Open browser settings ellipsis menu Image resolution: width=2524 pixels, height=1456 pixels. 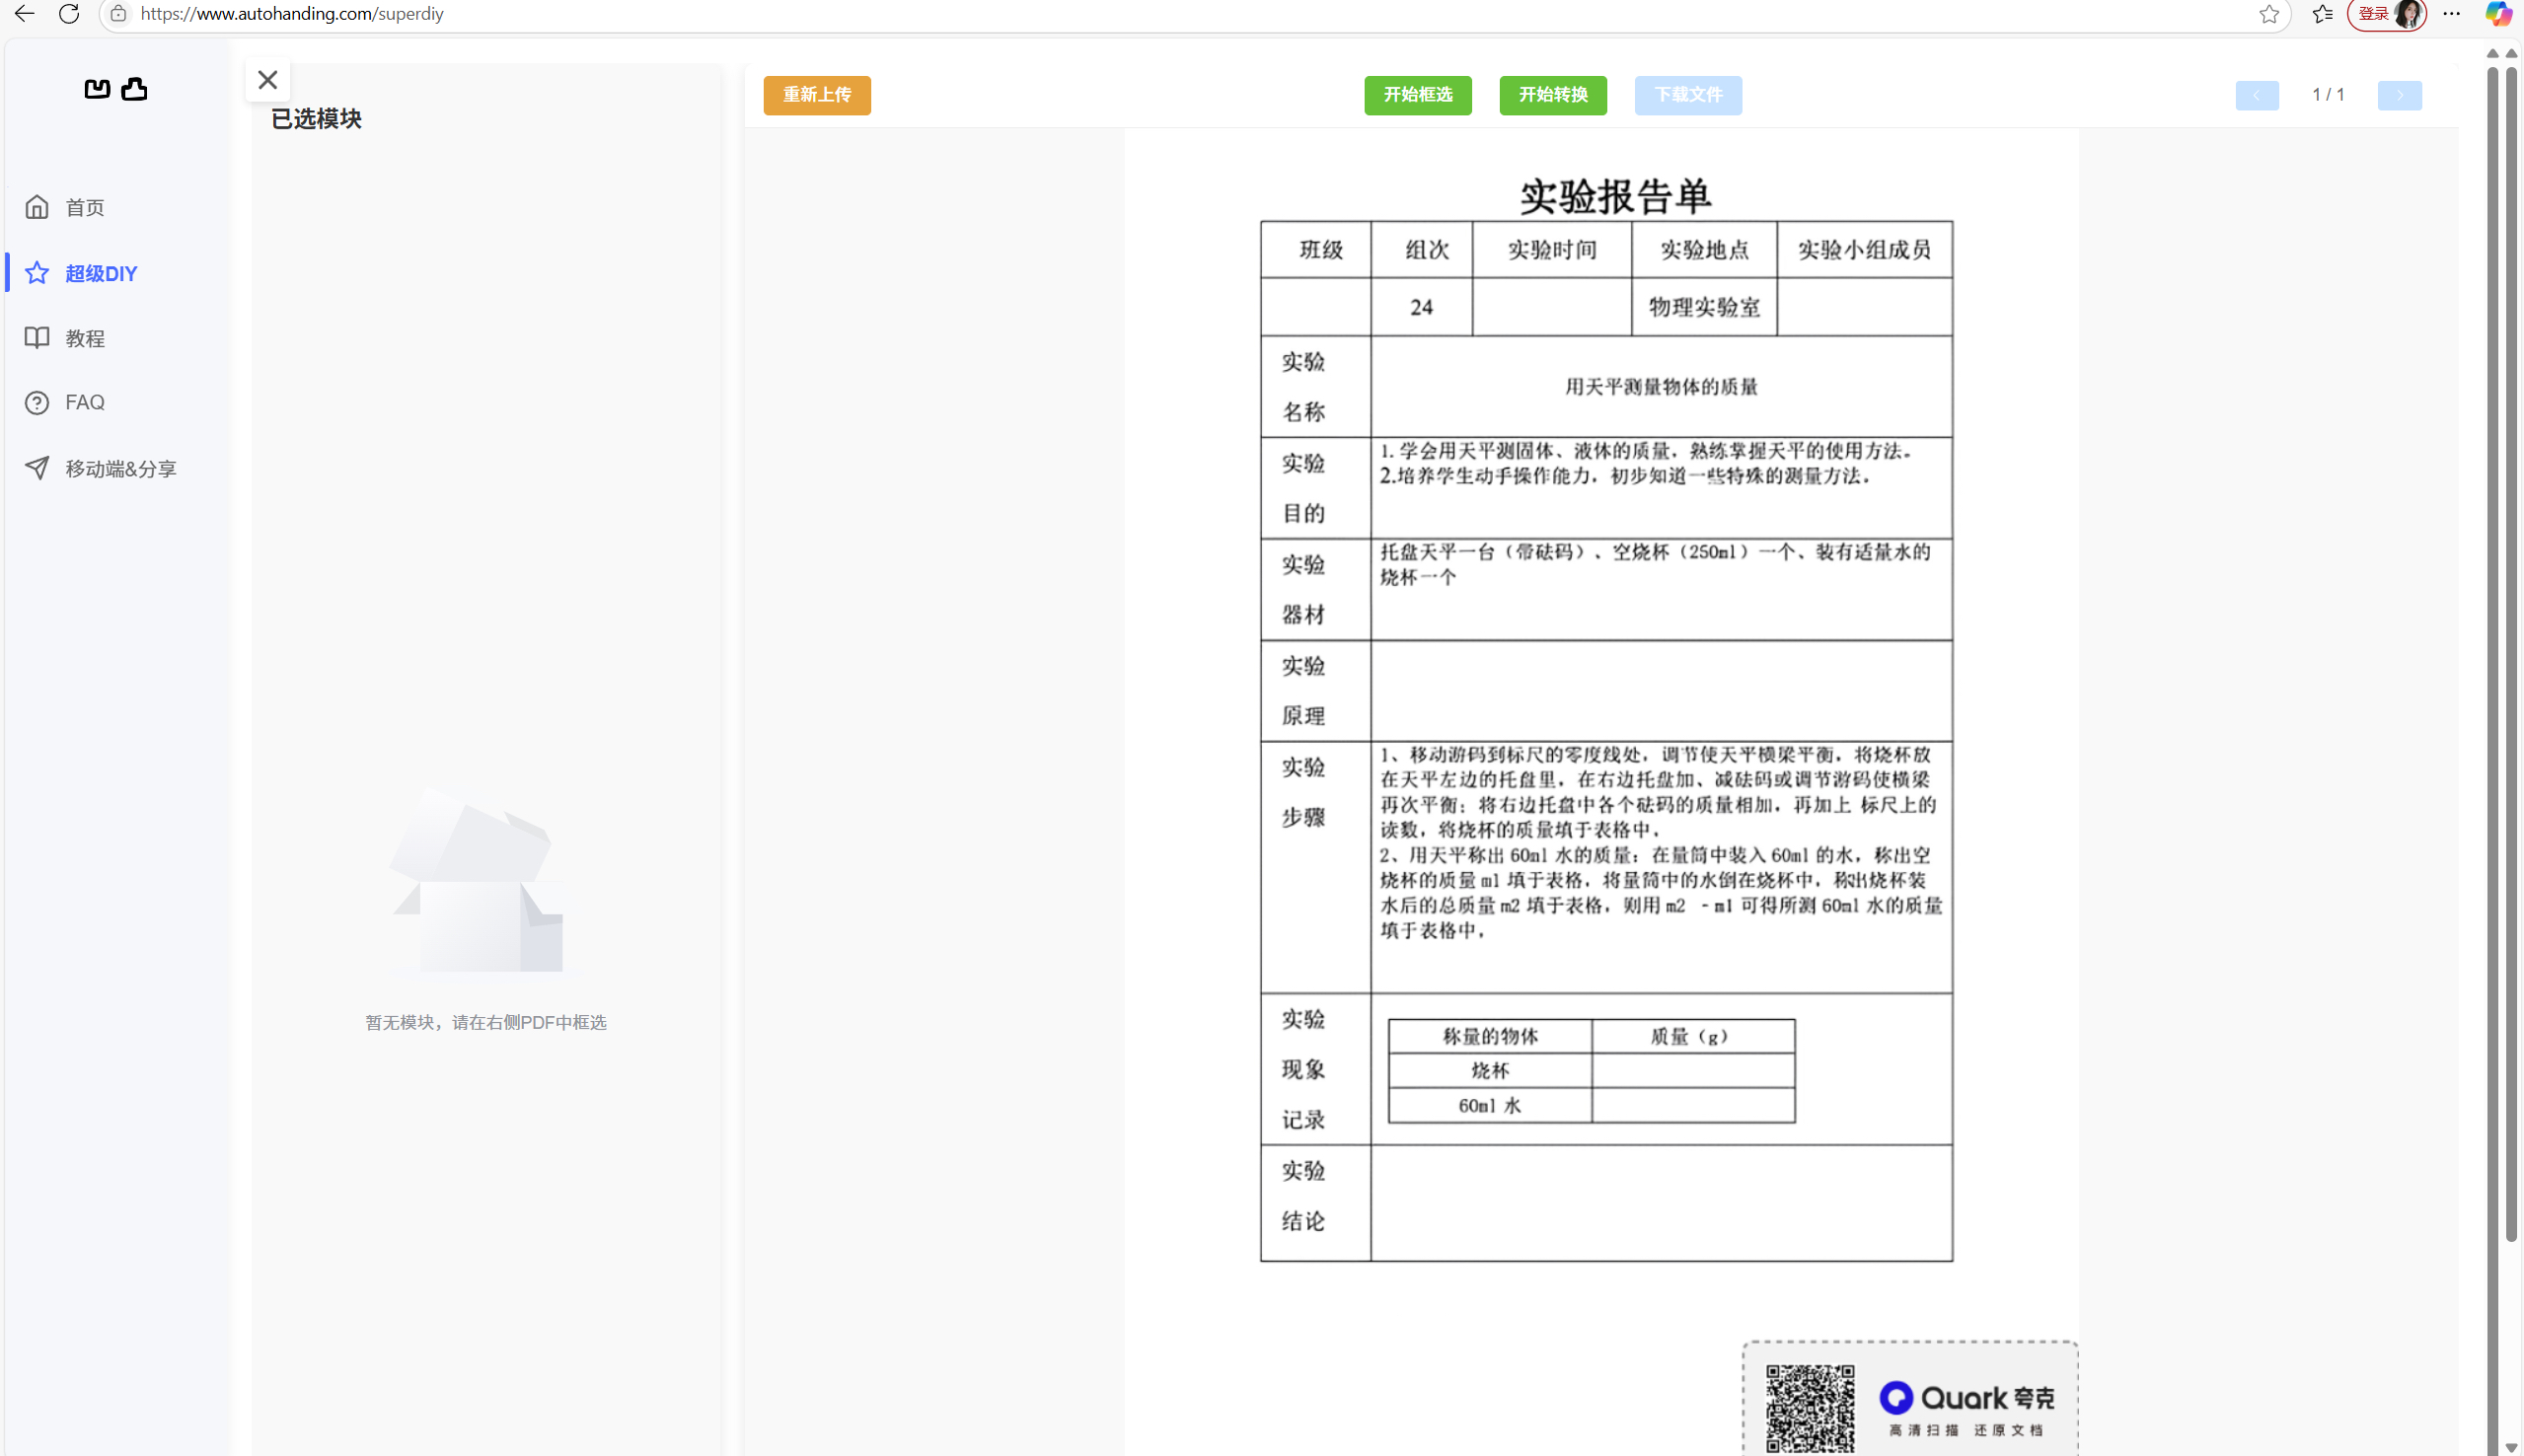tap(2451, 14)
